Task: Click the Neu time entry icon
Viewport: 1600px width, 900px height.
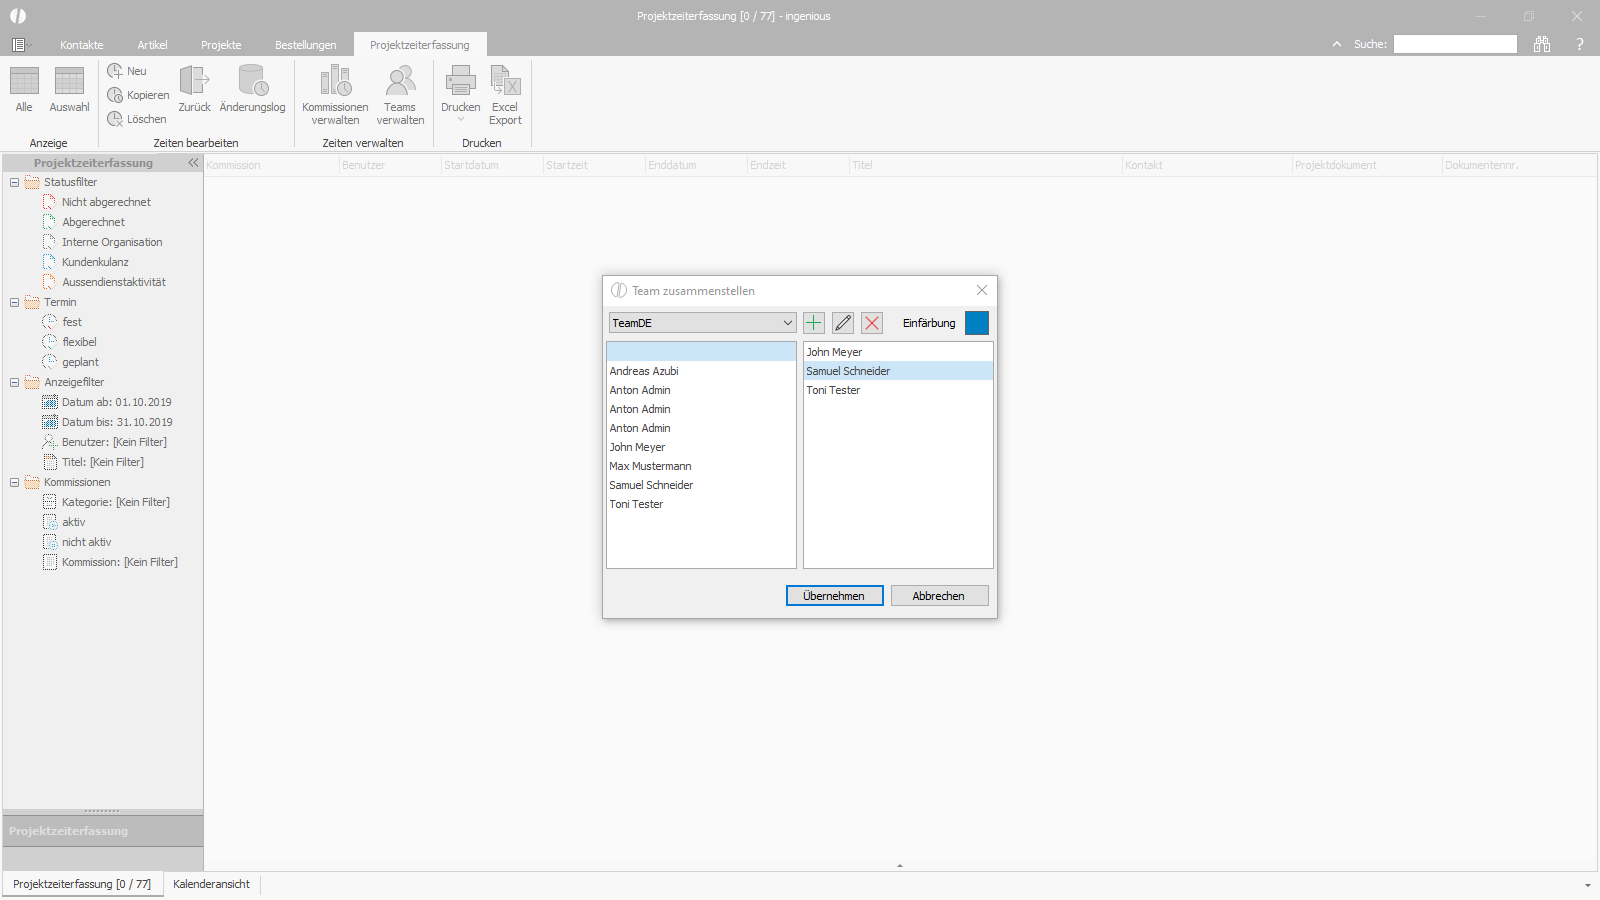Action: pos(127,71)
